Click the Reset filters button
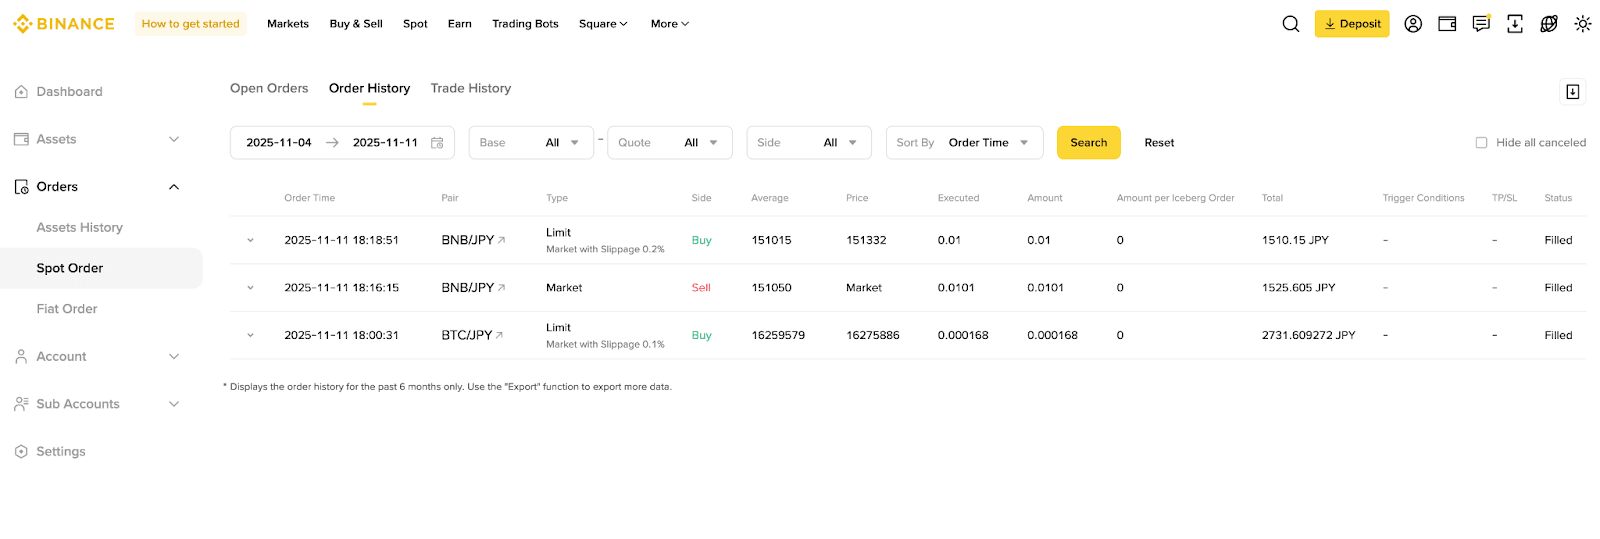This screenshot has width=1600, height=539. 1159,143
